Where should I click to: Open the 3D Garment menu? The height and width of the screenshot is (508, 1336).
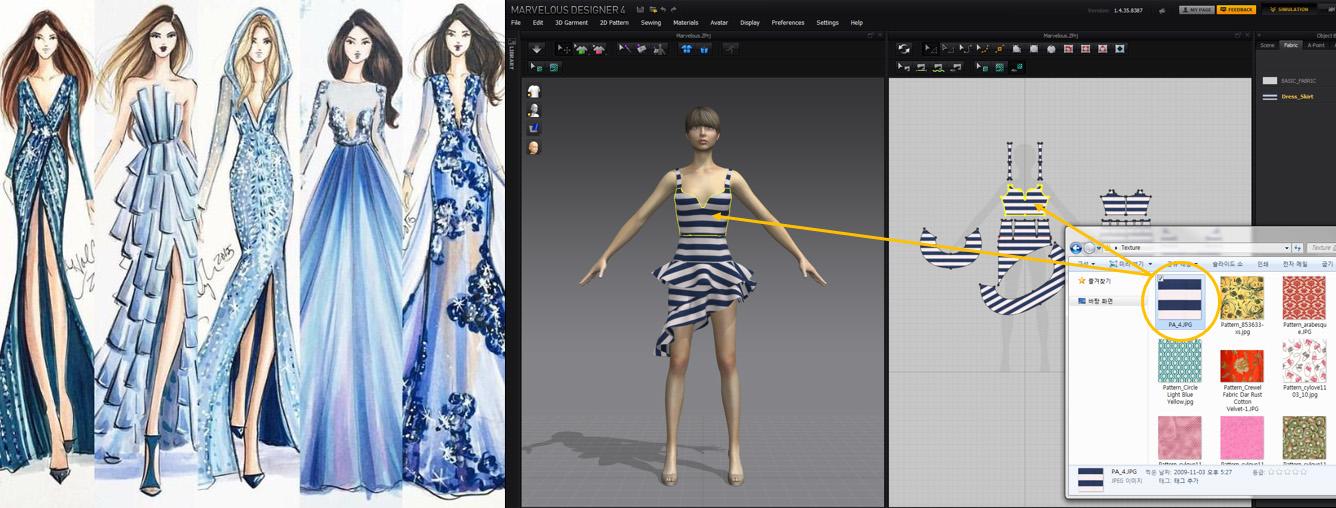pyautogui.click(x=571, y=22)
